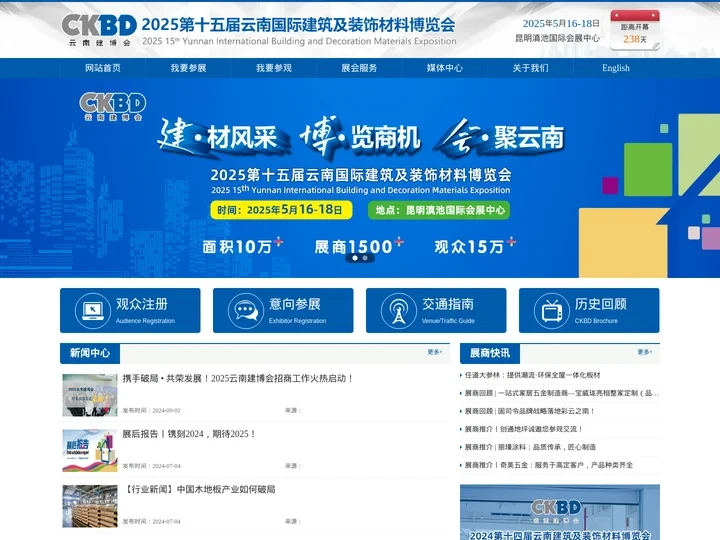Go to 网站首页 in the navigation bar
Screen dimensions: 720x540
103,68
